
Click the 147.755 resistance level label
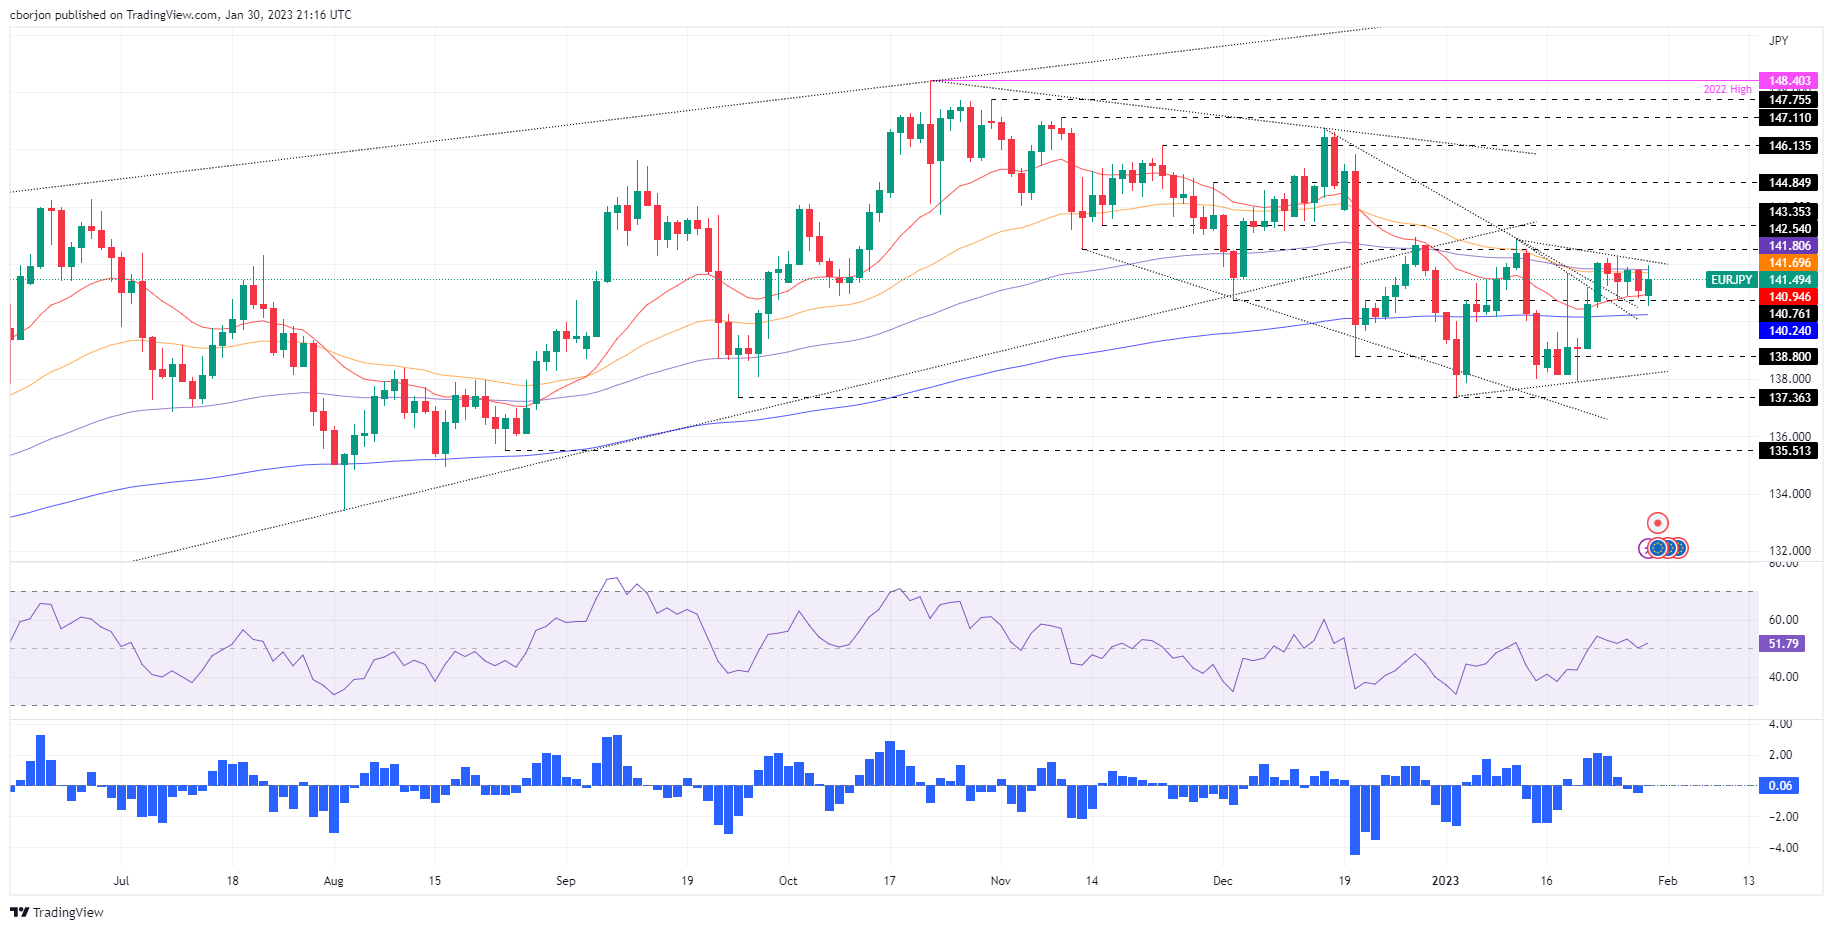(1789, 100)
